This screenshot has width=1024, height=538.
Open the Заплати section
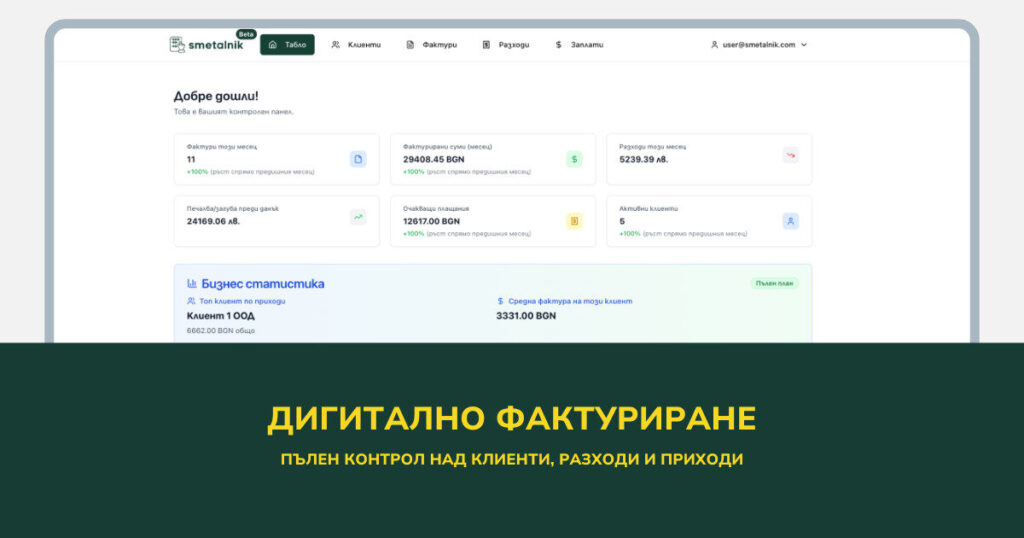tap(579, 45)
